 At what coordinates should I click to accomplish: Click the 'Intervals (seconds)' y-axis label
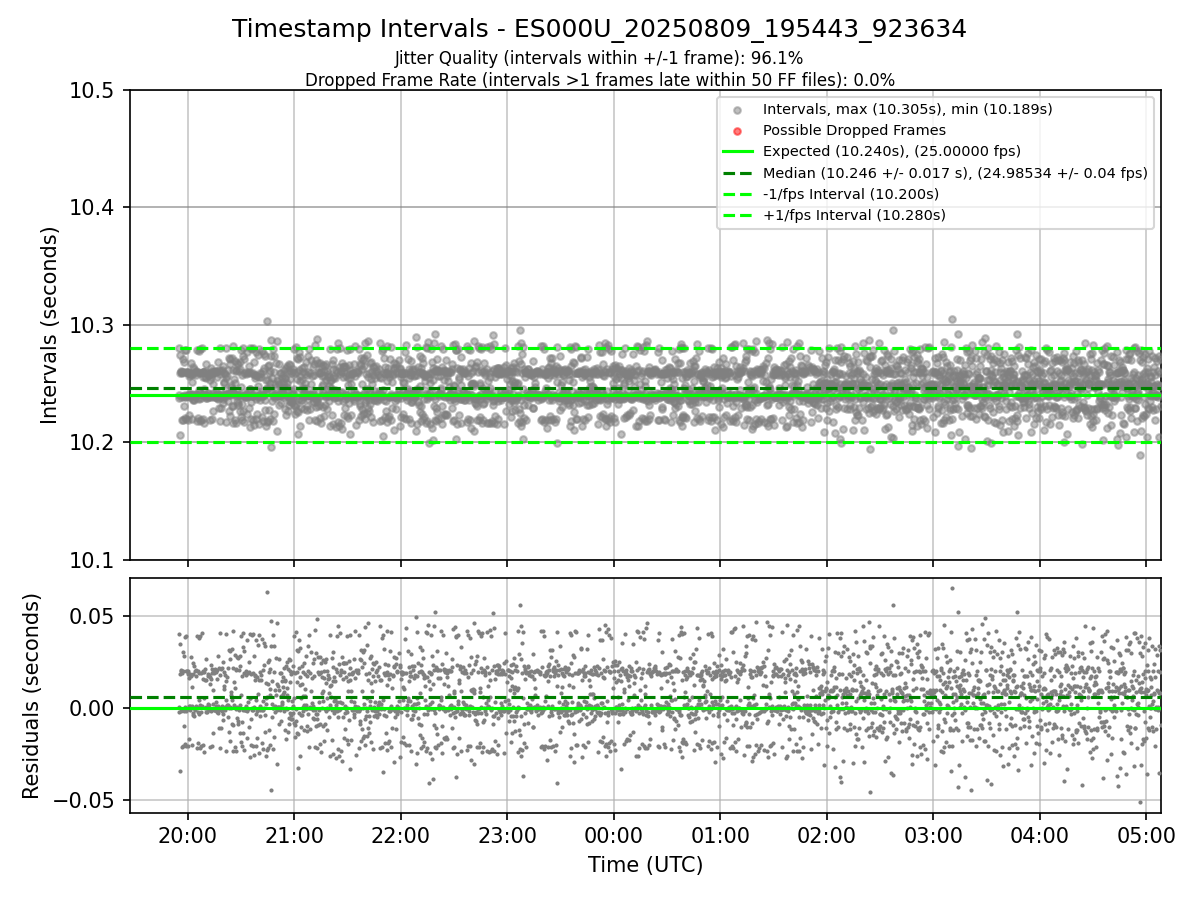50,325
